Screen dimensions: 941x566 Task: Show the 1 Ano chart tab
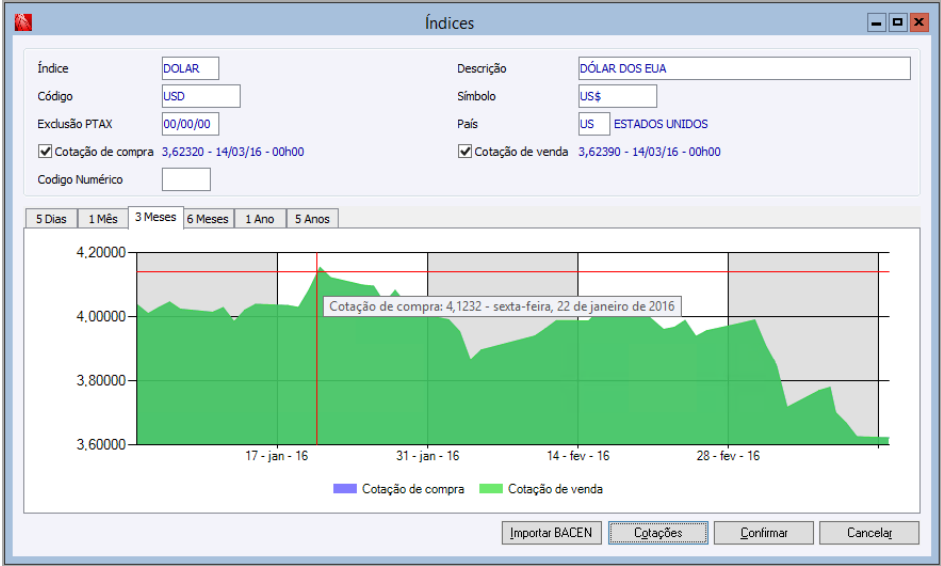pyautogui.click(x=260, y=219)
